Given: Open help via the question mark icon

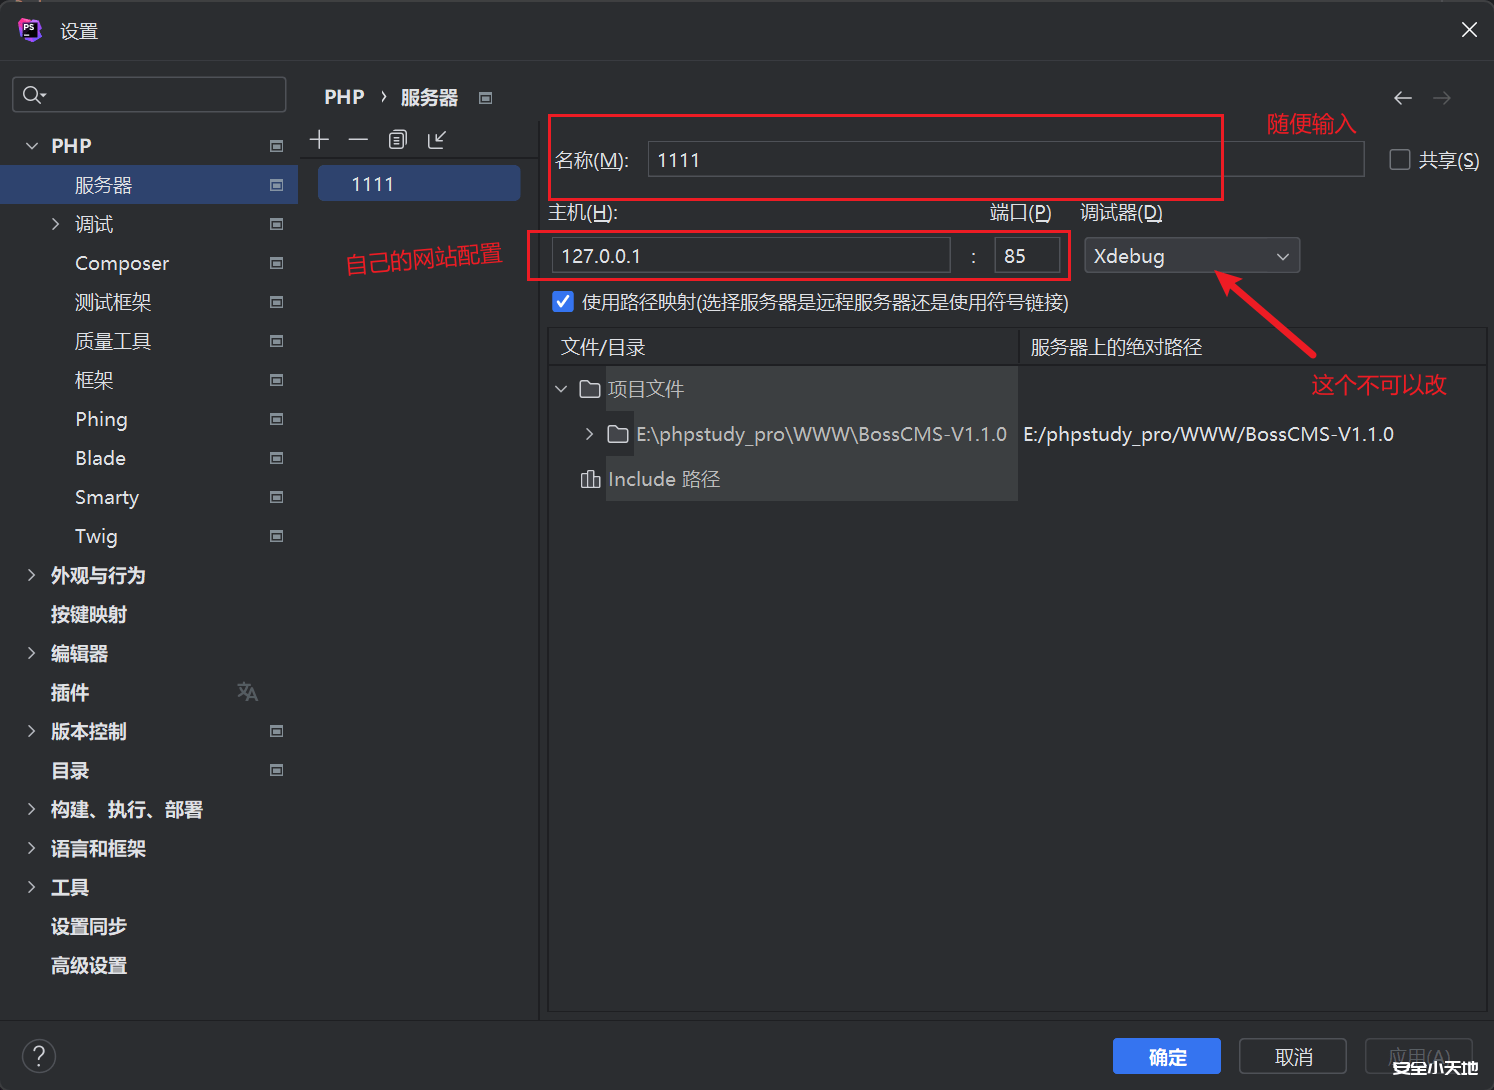Looking at the screenshot, I should (x=39, y=1055).
